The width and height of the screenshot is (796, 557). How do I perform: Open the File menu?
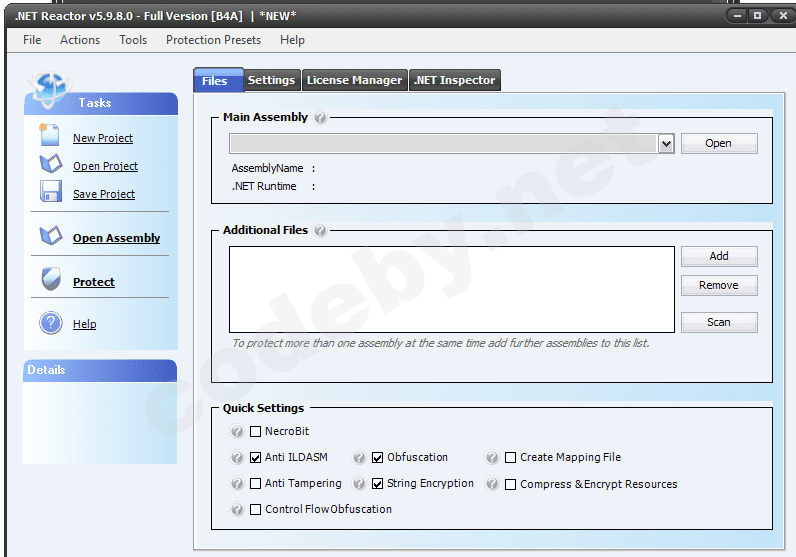pyautogui.click(x=32, y=40)
